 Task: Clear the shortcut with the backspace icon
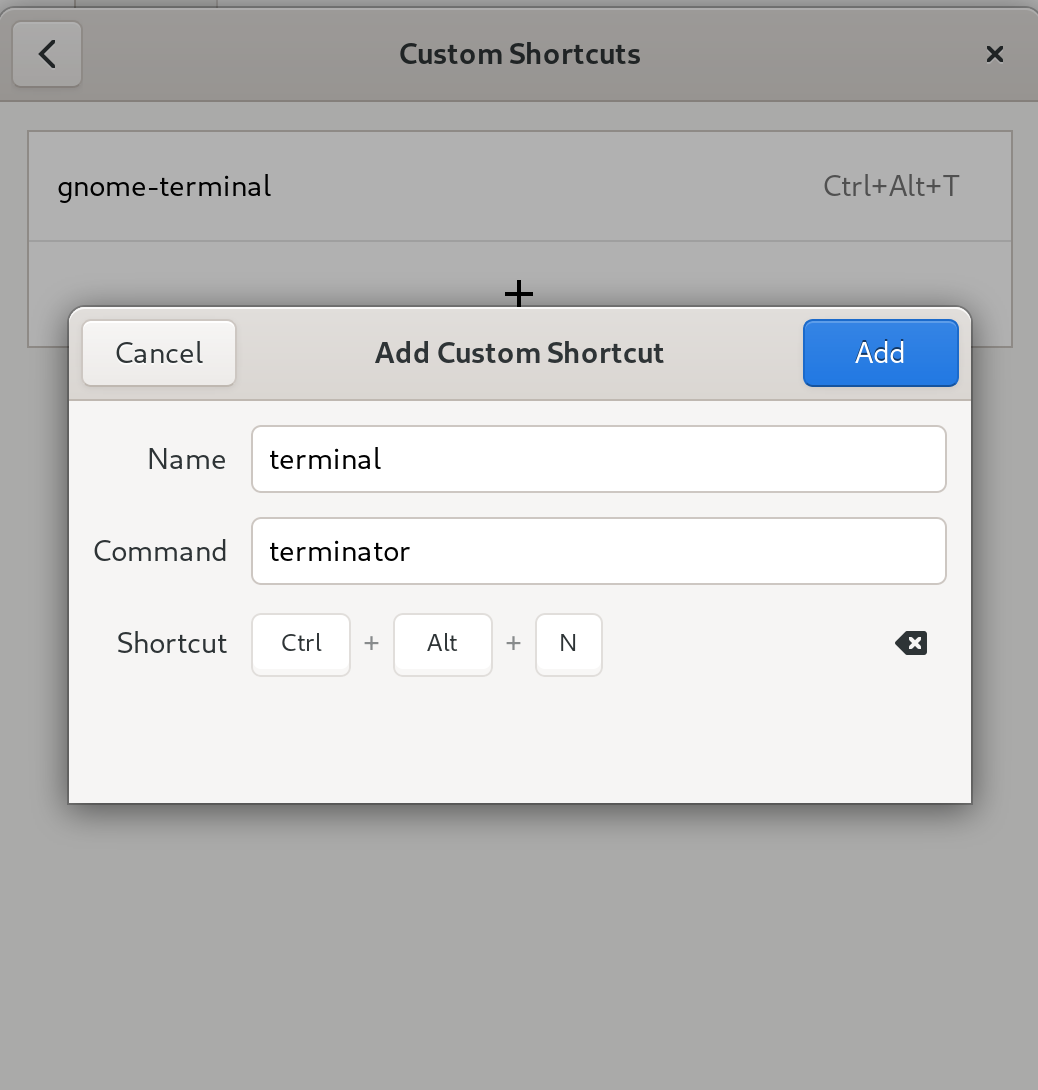click(911, 643)
